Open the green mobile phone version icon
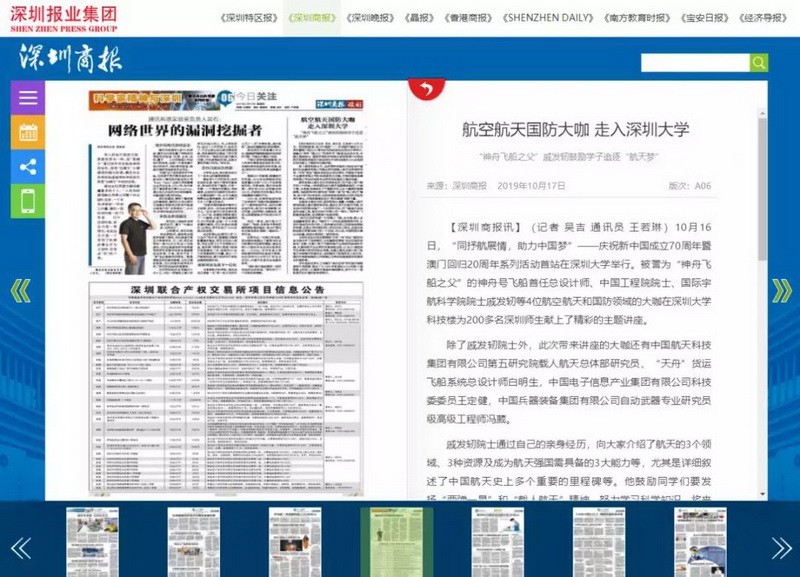Screen dimensions: 800x577 tap(28, 201)
